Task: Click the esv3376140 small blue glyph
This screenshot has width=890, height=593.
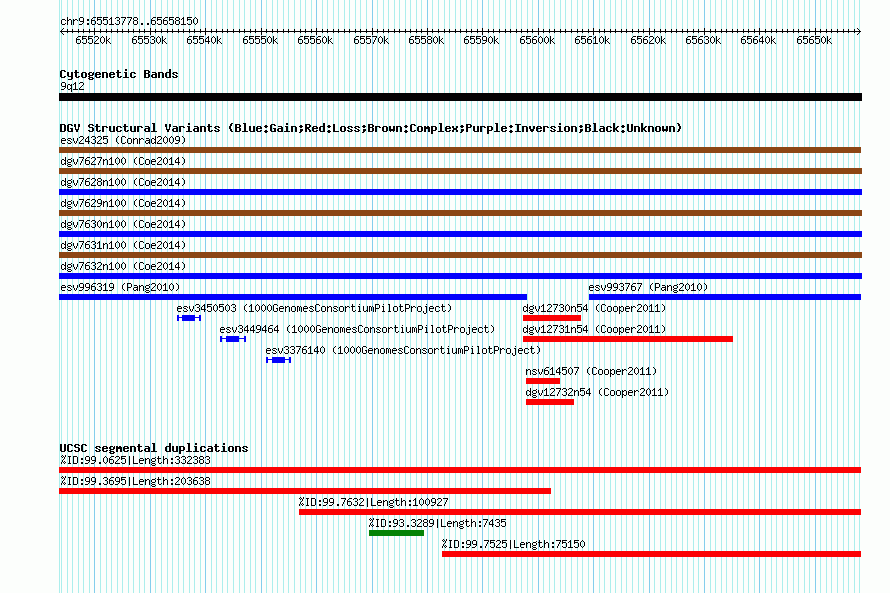Action: [278, 360]
